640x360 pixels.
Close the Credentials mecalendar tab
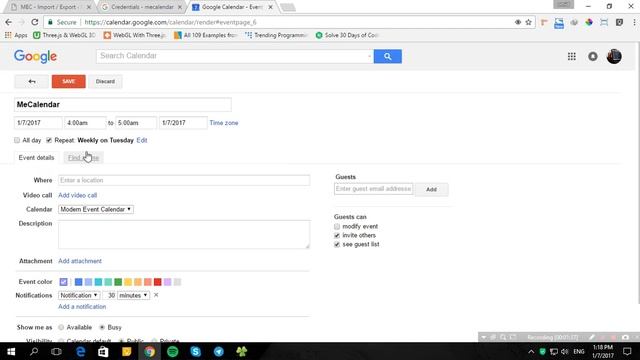tap(180, 7)
